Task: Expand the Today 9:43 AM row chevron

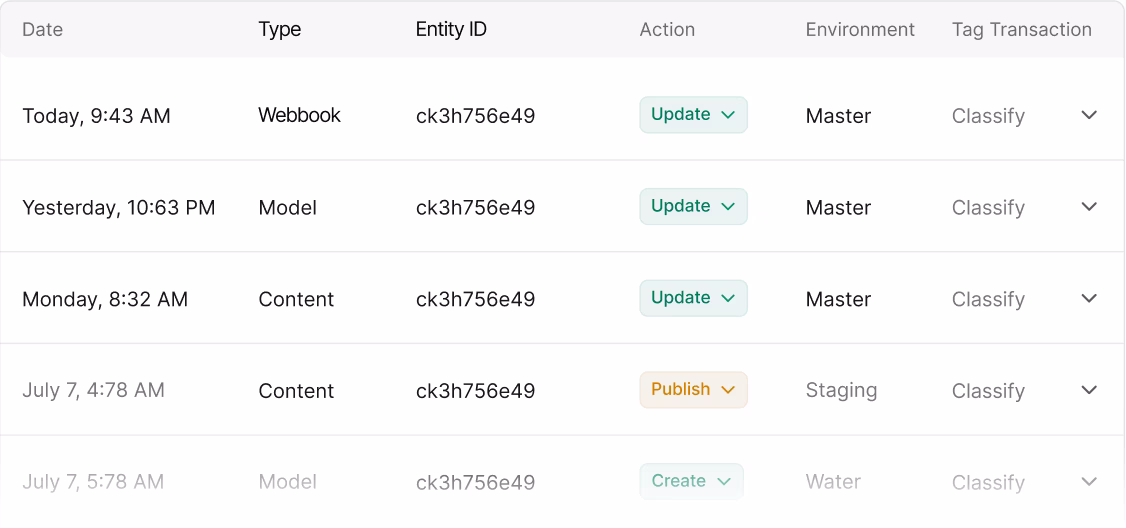Action: pyautogui.click(x=1090, y=115)
